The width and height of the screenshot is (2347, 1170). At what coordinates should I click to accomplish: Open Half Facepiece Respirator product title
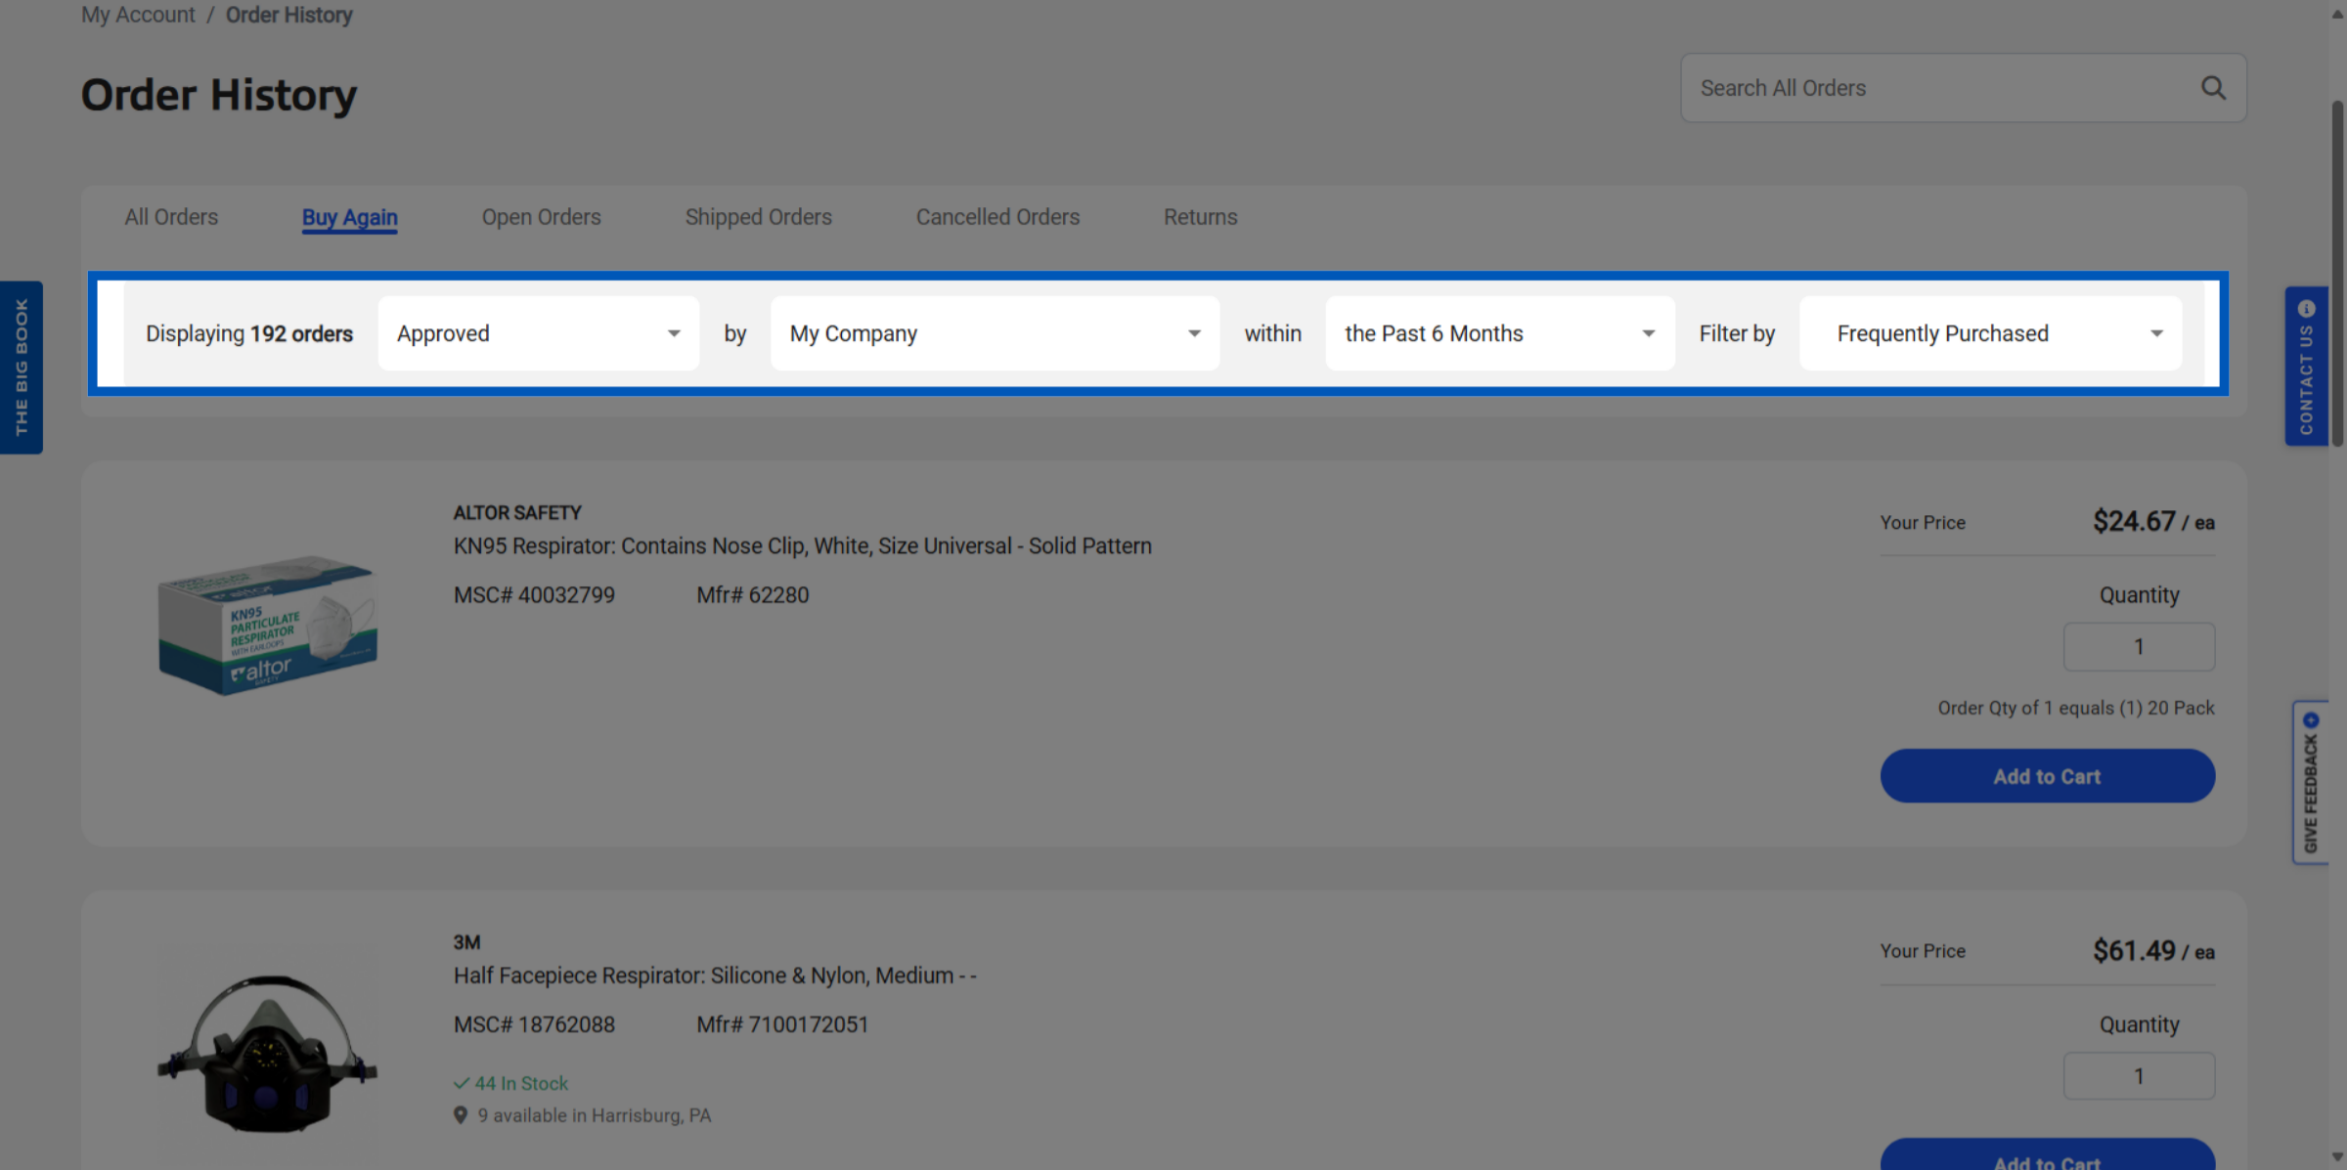click(715, 975)
